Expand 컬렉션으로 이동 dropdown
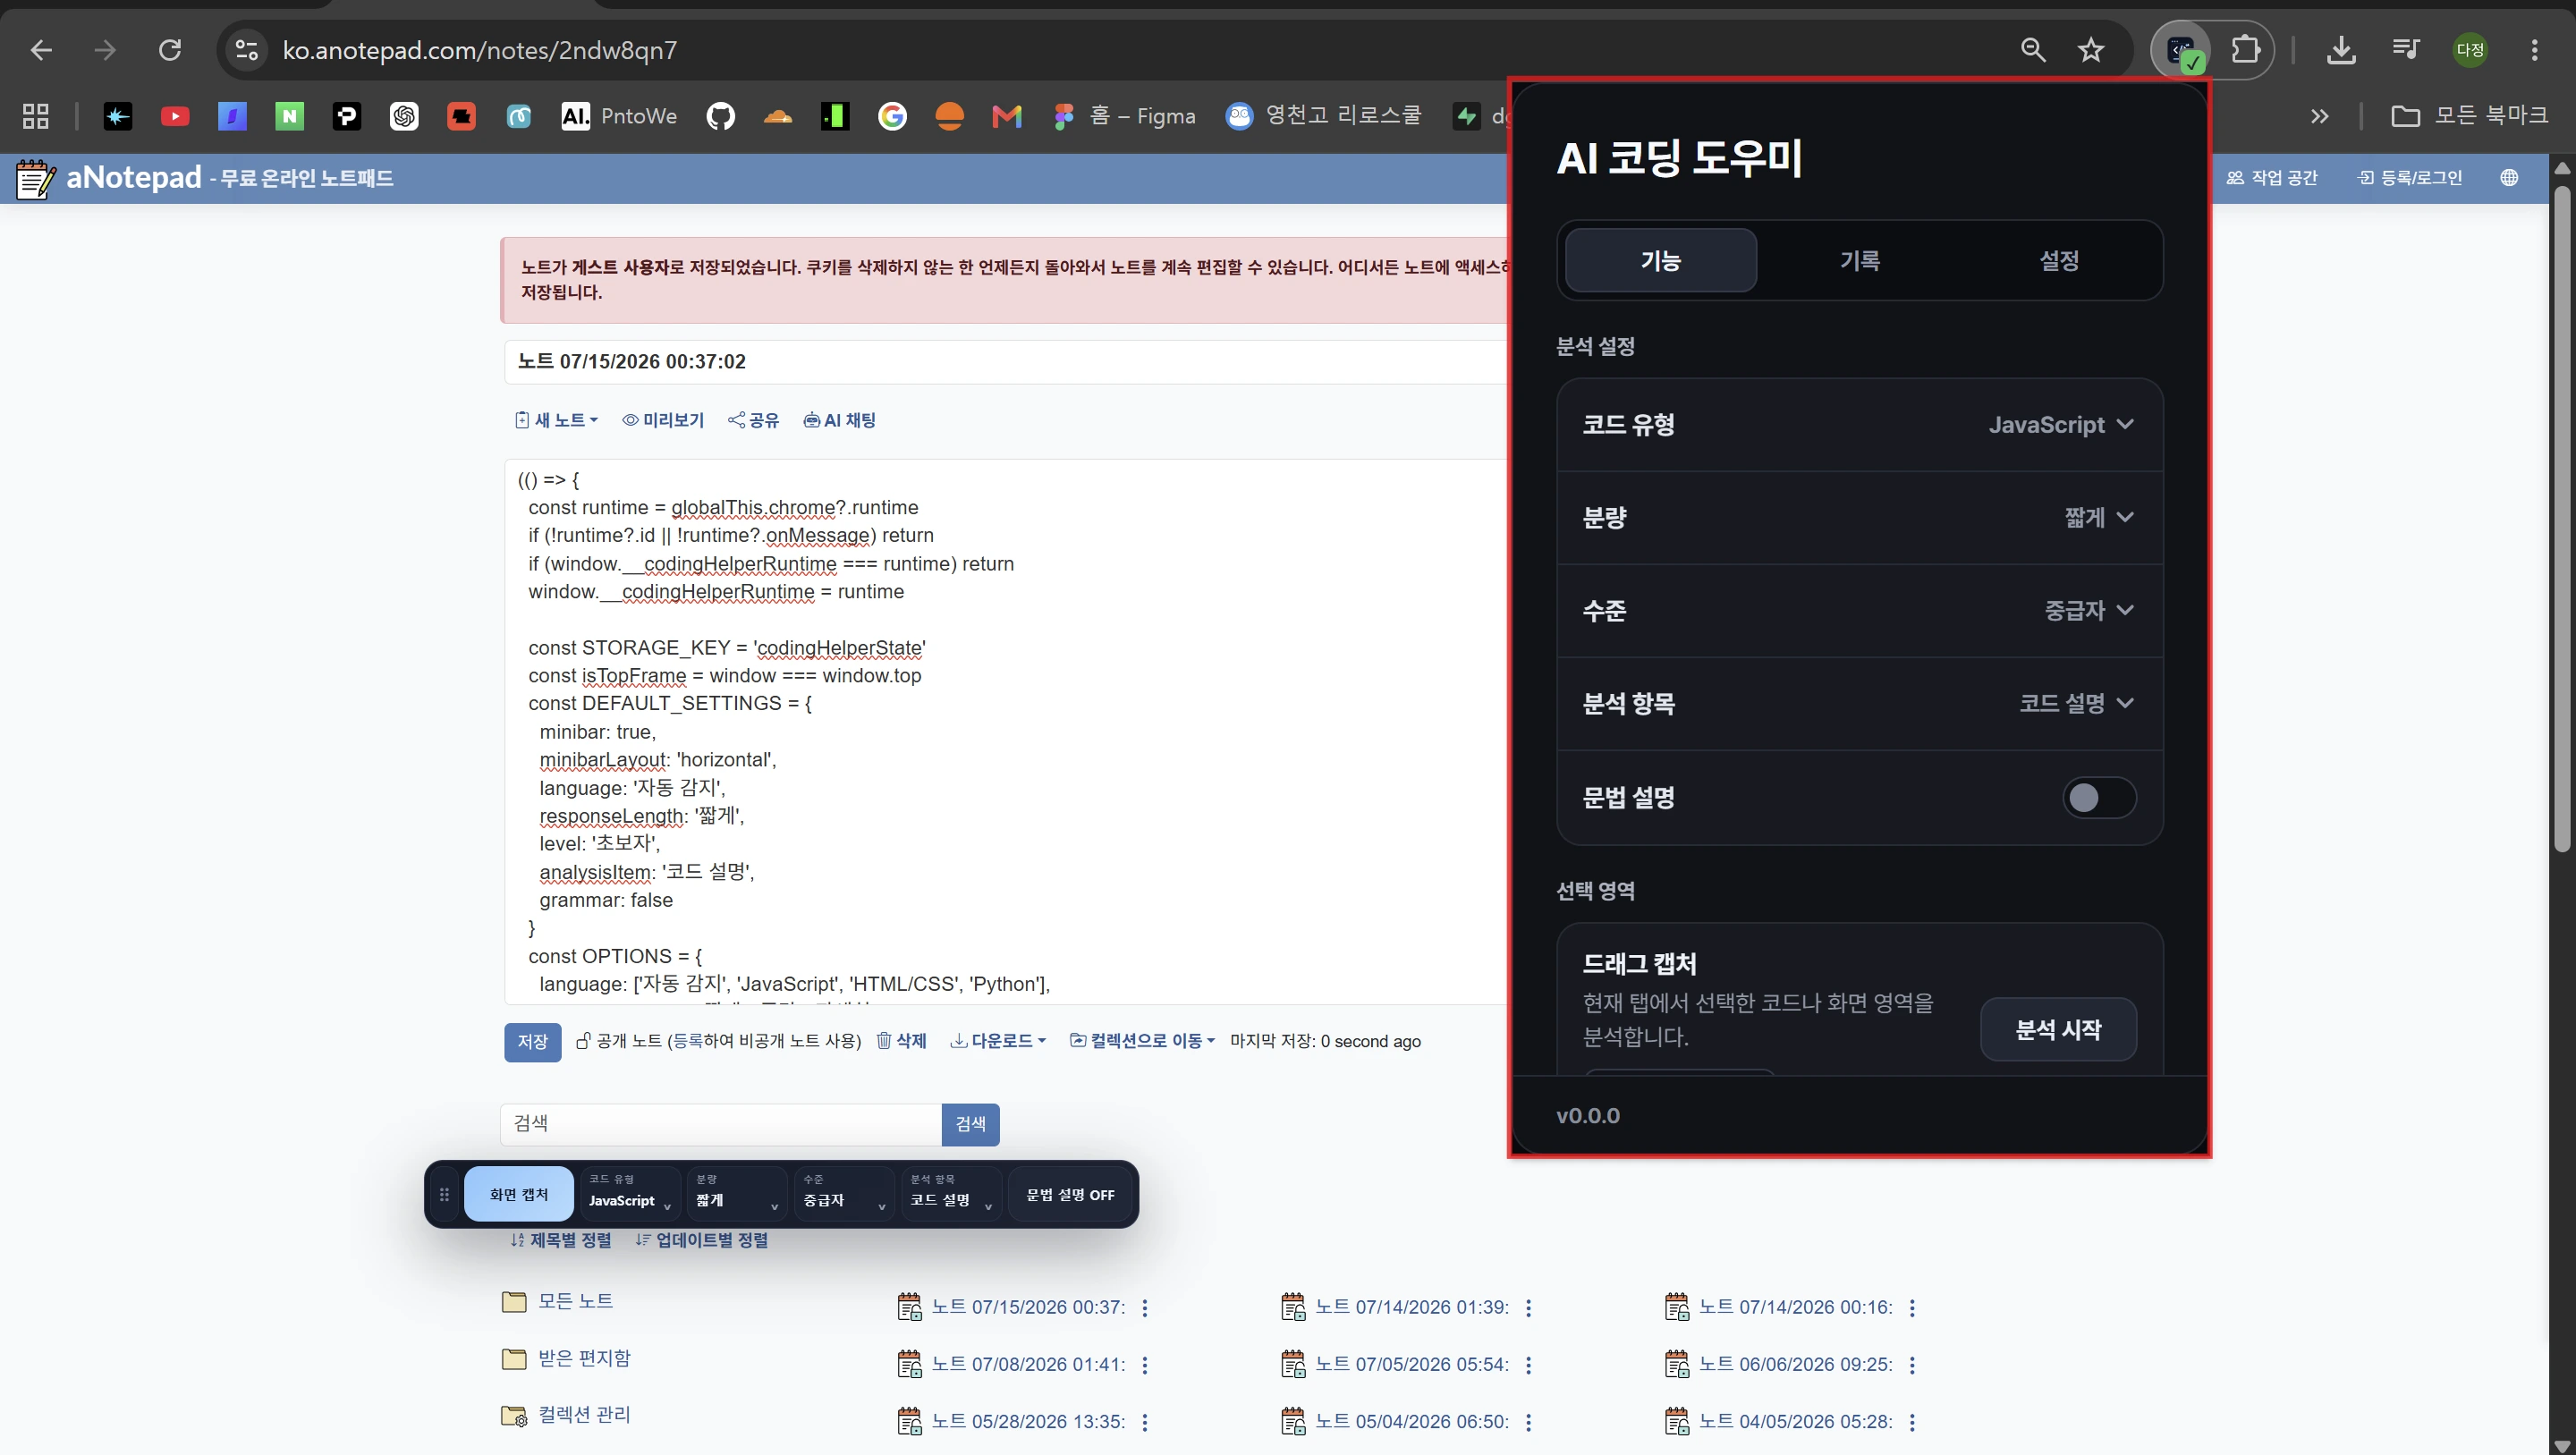The height and width of the screenshot is (1455, 2576). point(1142,1041)
